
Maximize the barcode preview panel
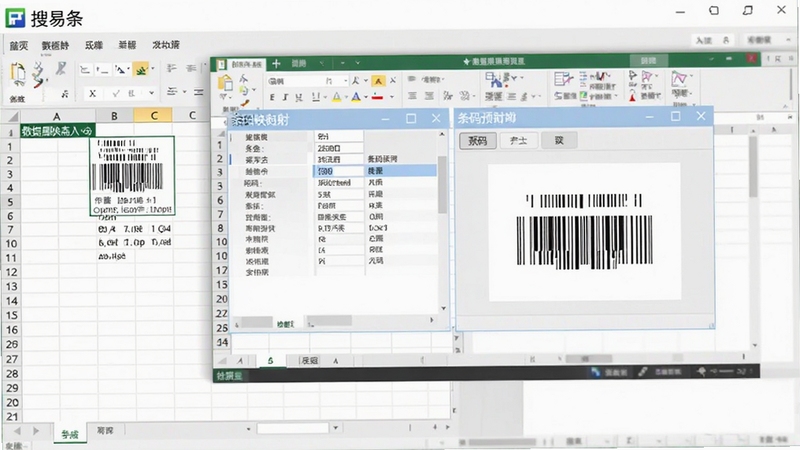676,116
